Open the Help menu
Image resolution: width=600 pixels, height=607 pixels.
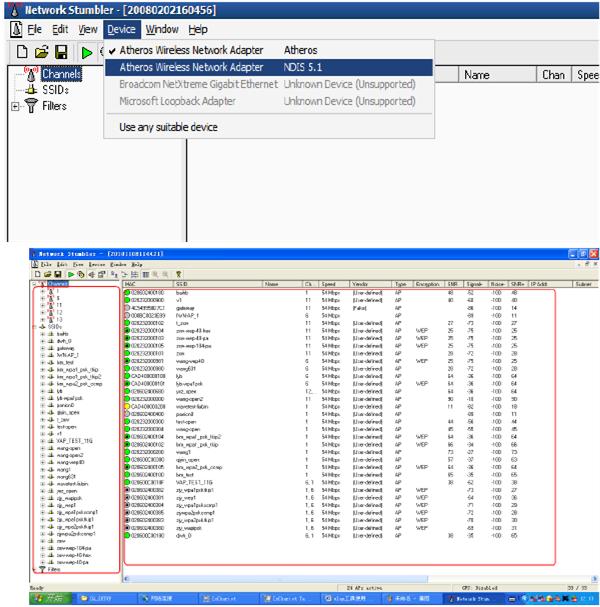[x=198, y=29]
